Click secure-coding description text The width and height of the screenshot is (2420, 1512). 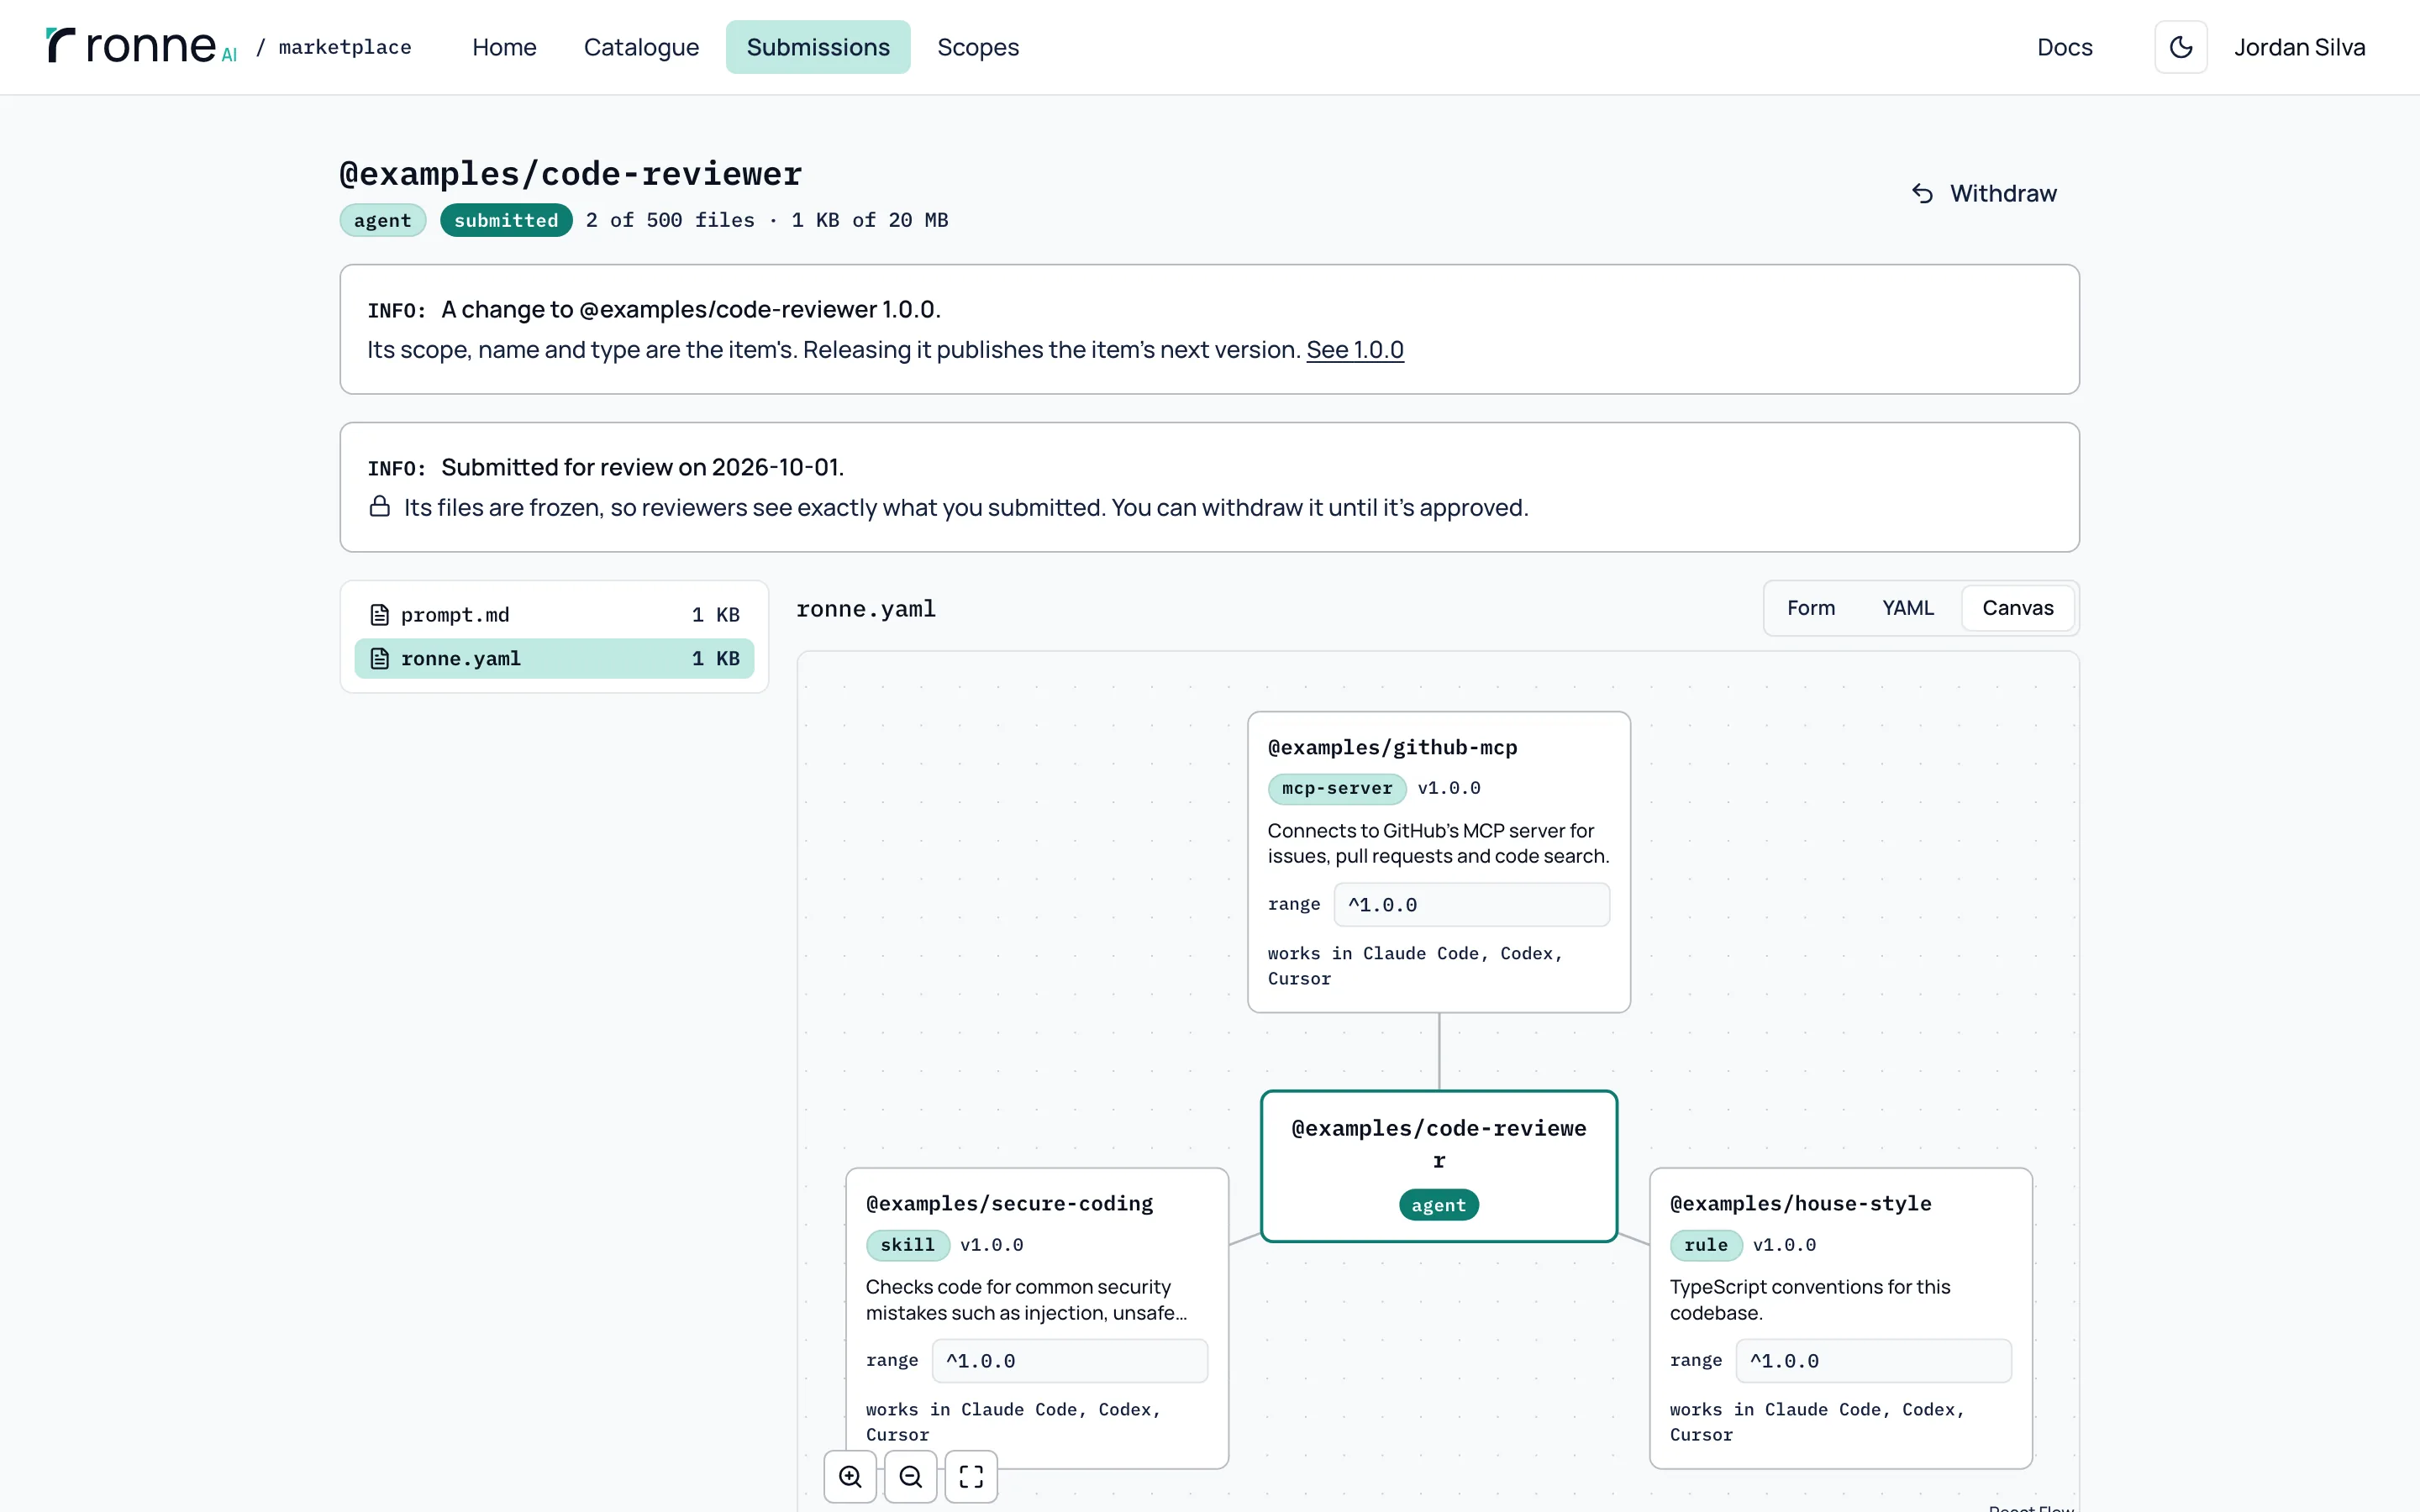1026,1299
